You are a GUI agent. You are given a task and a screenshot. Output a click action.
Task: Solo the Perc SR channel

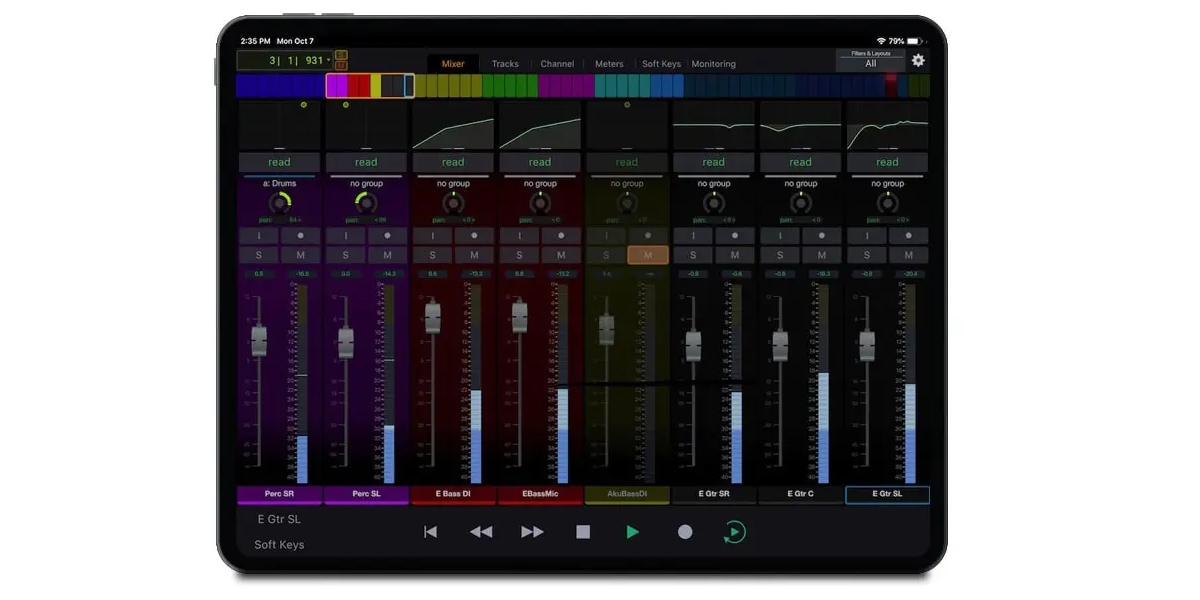point(259,255)
